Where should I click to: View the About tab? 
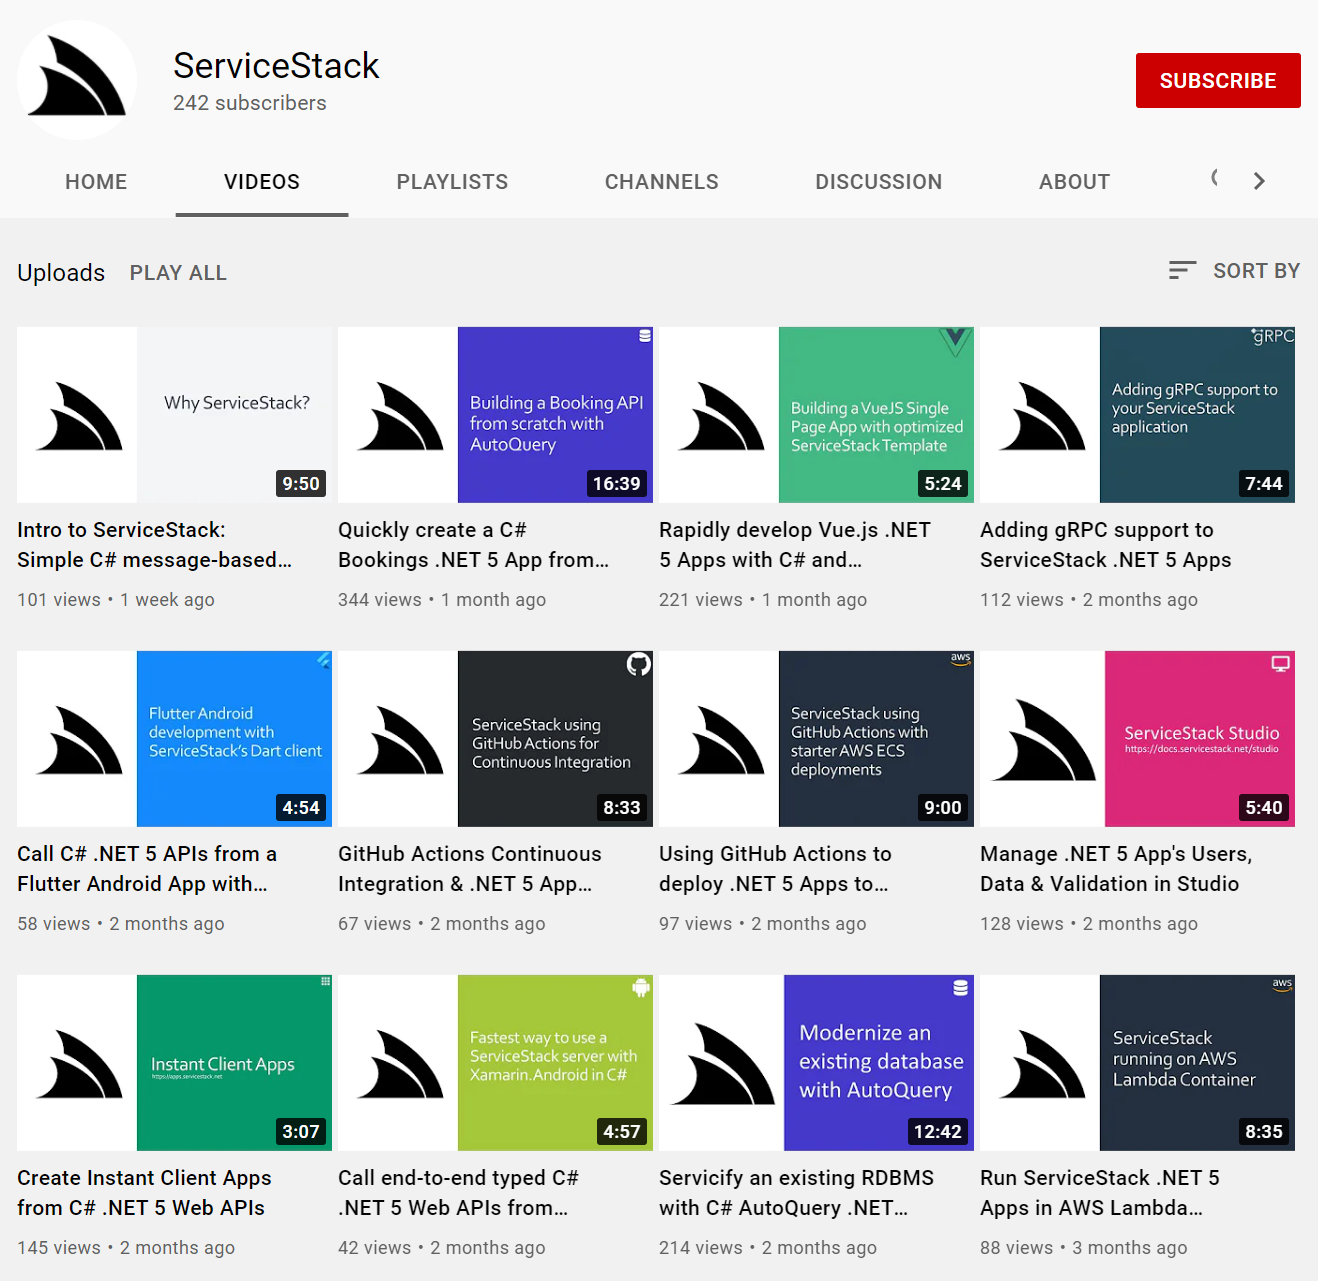tap(1074, 182)
